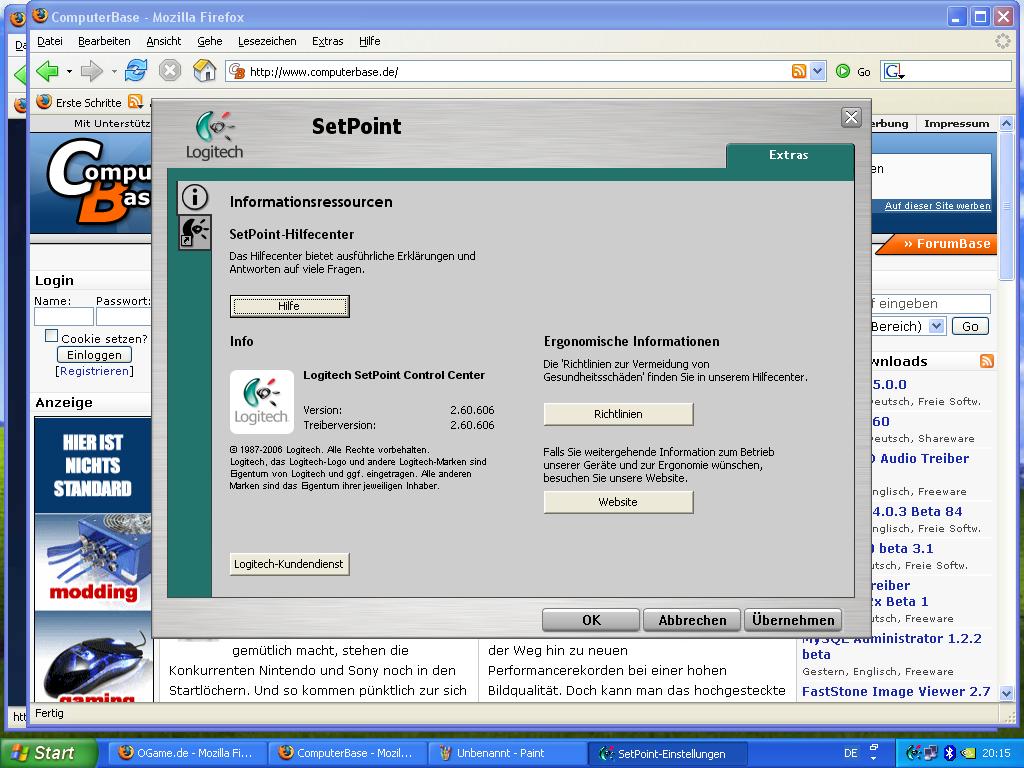Click the Hilfe button in SetPoint
The image size is (1024, 768).
click(x=289, y=306)
